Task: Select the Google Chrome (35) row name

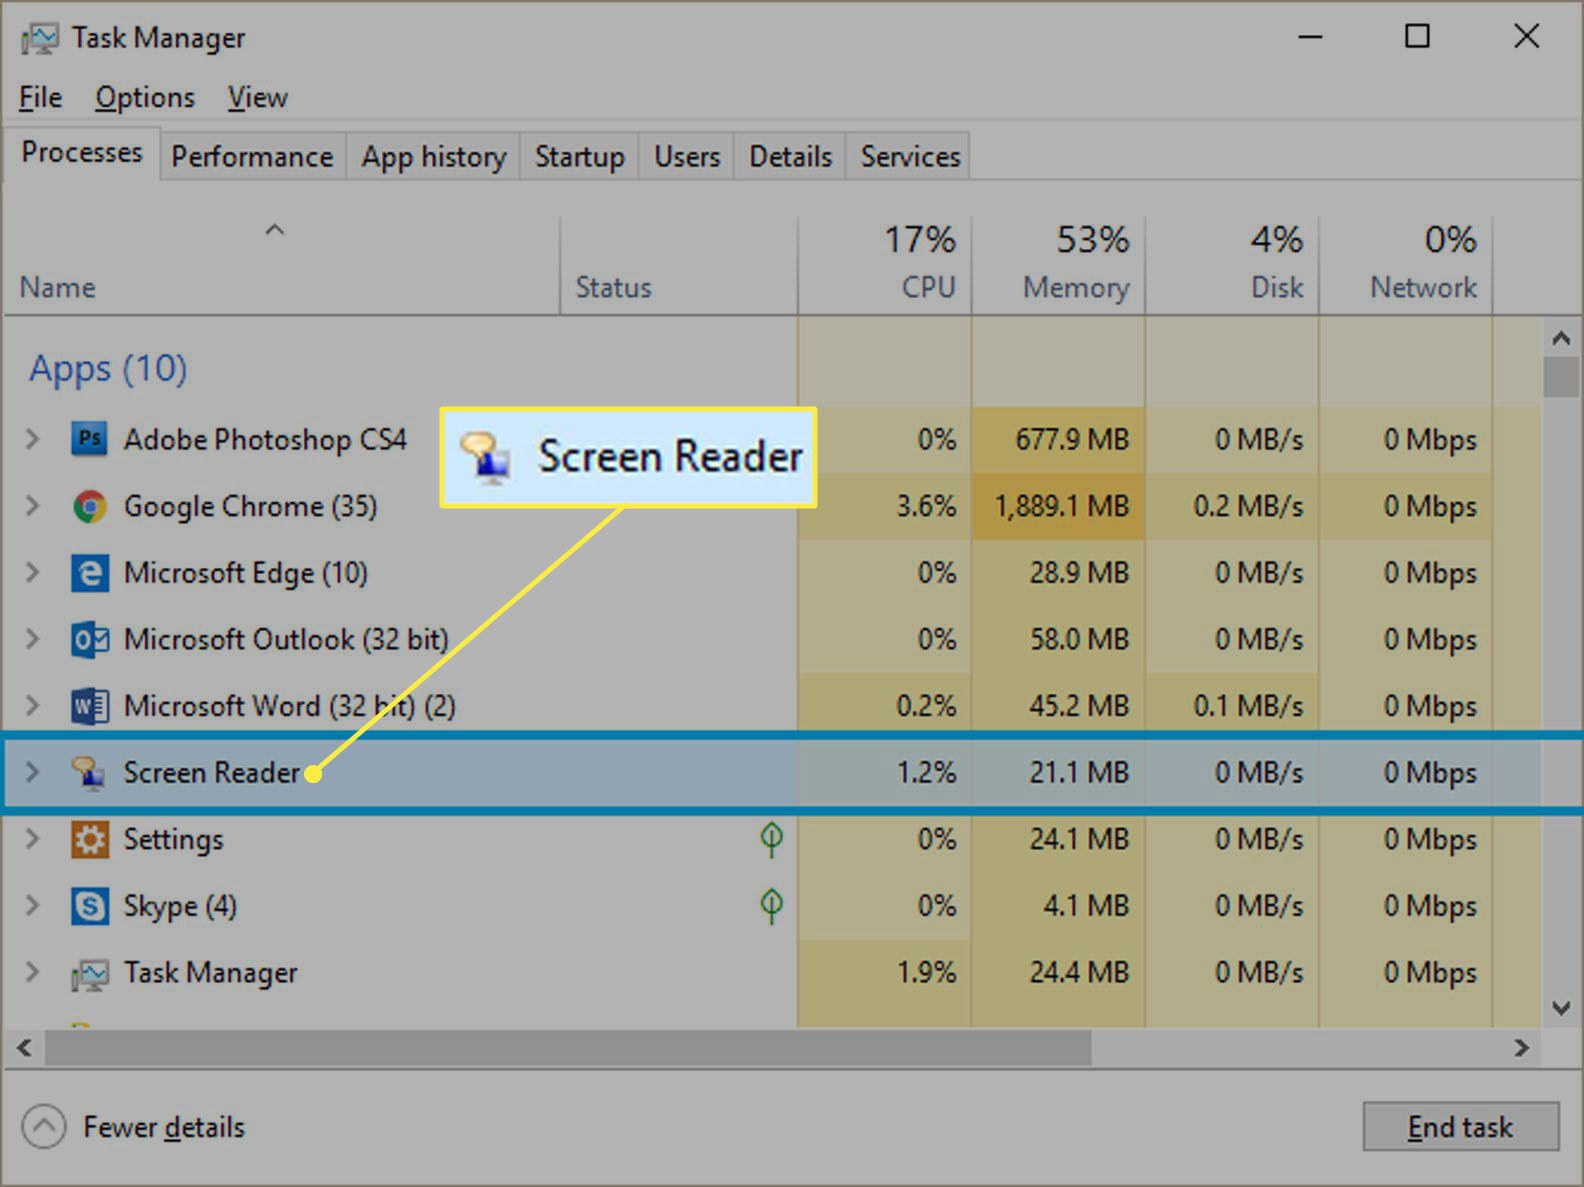Action: [x=250, y=506]
